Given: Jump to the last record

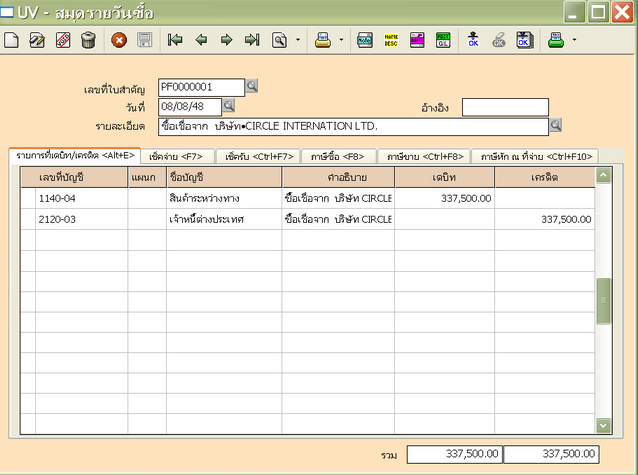Looking at the screenshot, I should tap(251, 41).
